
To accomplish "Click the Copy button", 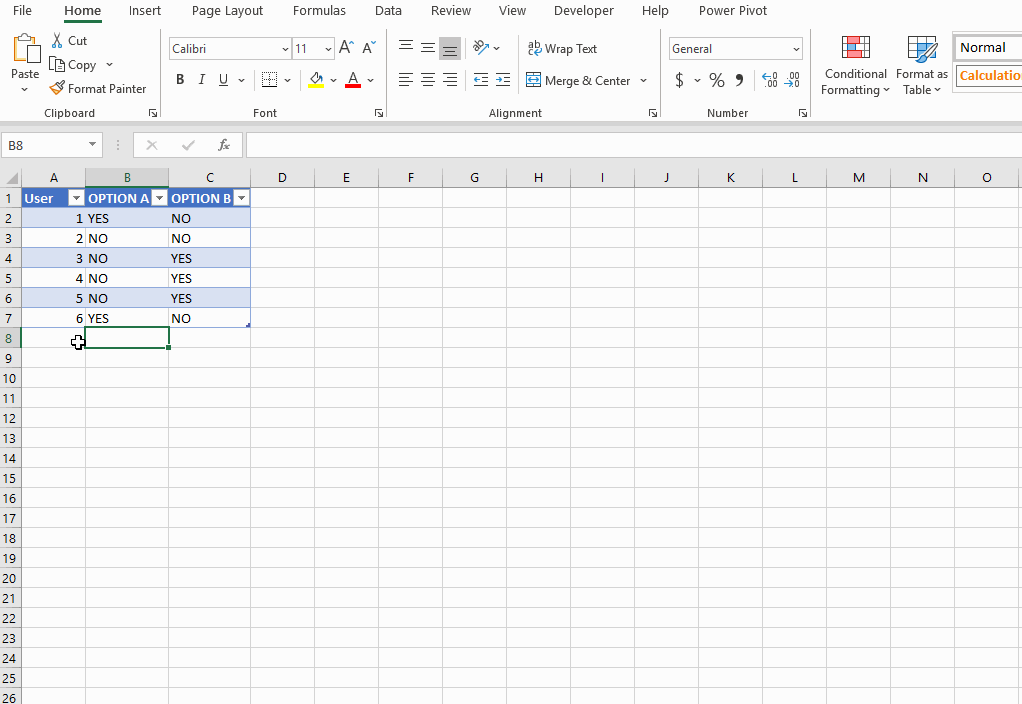I will [75, 64].
